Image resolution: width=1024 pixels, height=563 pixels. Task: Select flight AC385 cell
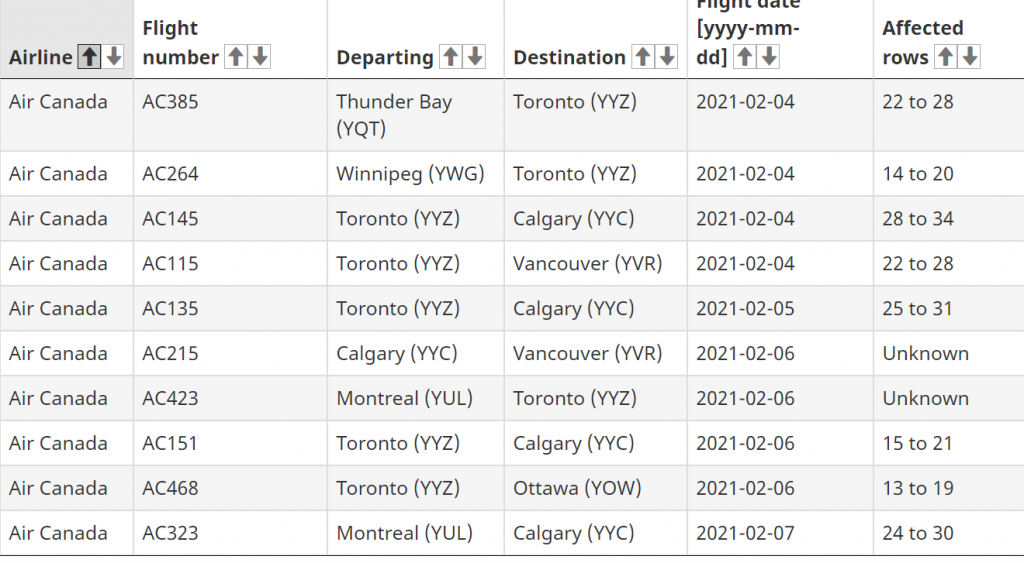pos(231,115)
